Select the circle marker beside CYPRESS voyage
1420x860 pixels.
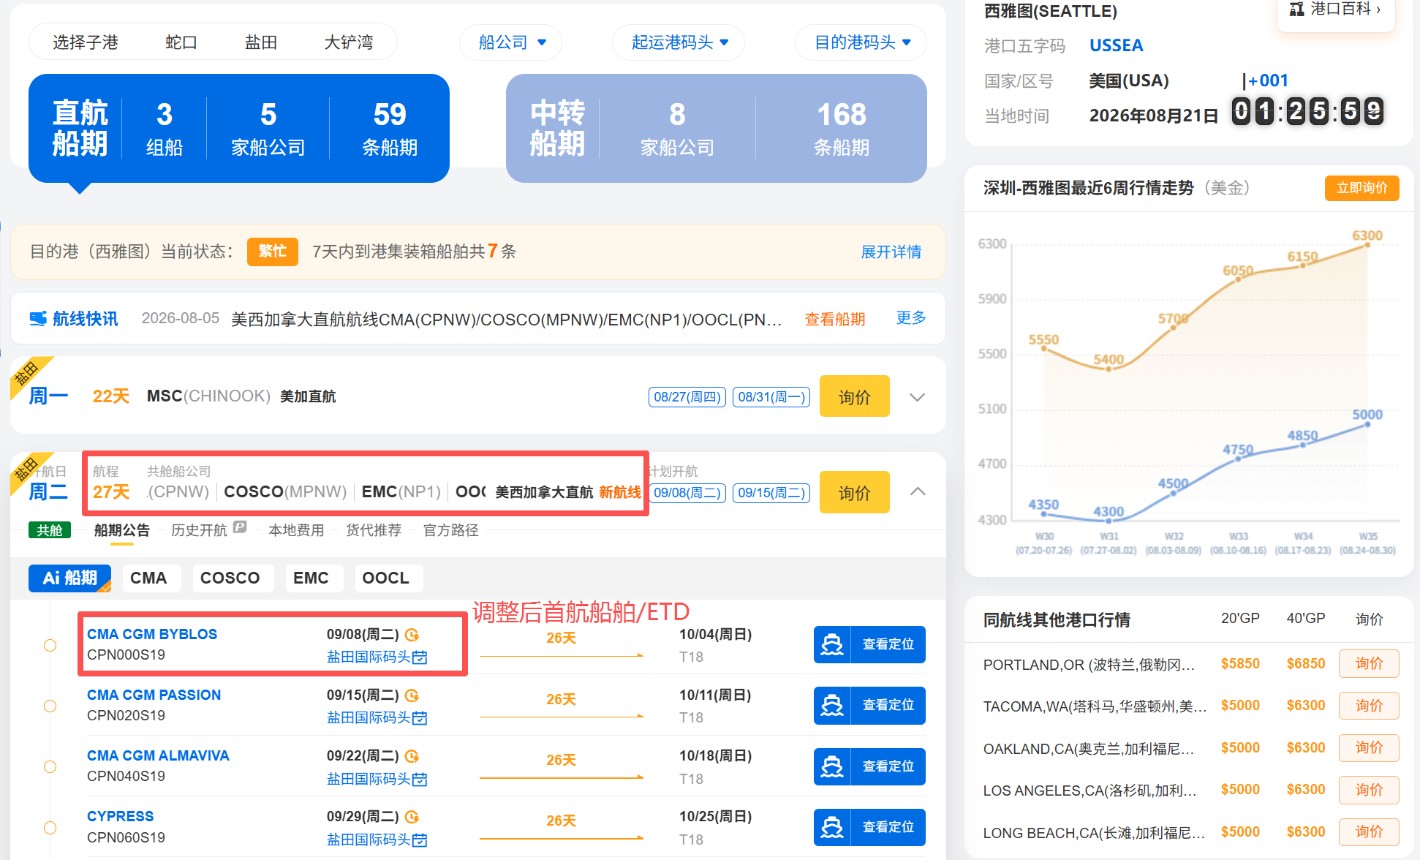50,828
